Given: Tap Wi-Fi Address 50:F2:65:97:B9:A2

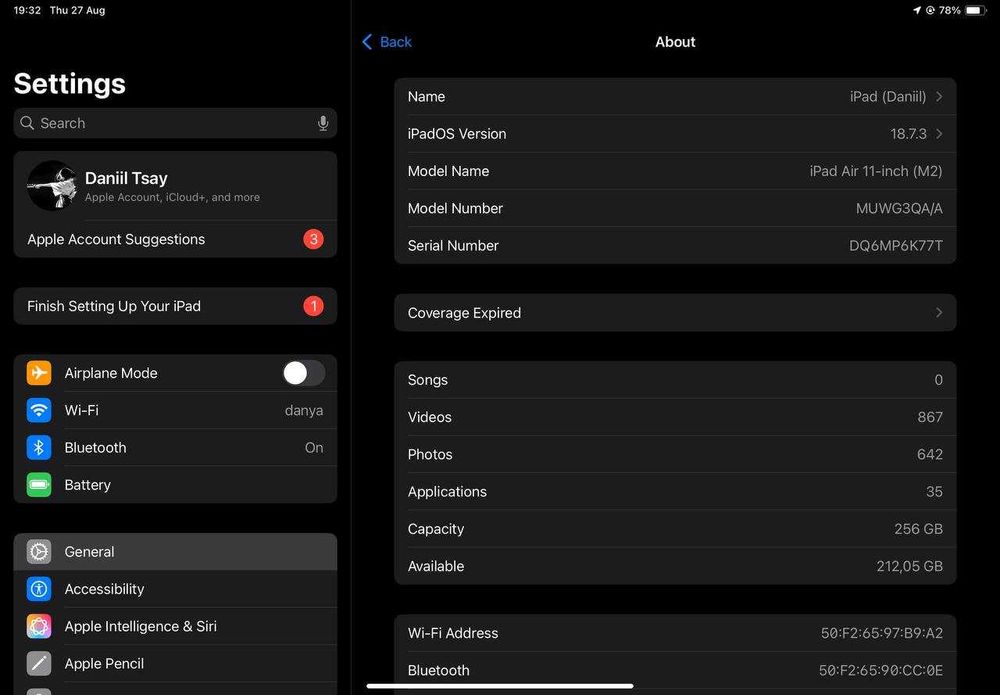Looking at the screenshot, I should click(x=881, y=633).
